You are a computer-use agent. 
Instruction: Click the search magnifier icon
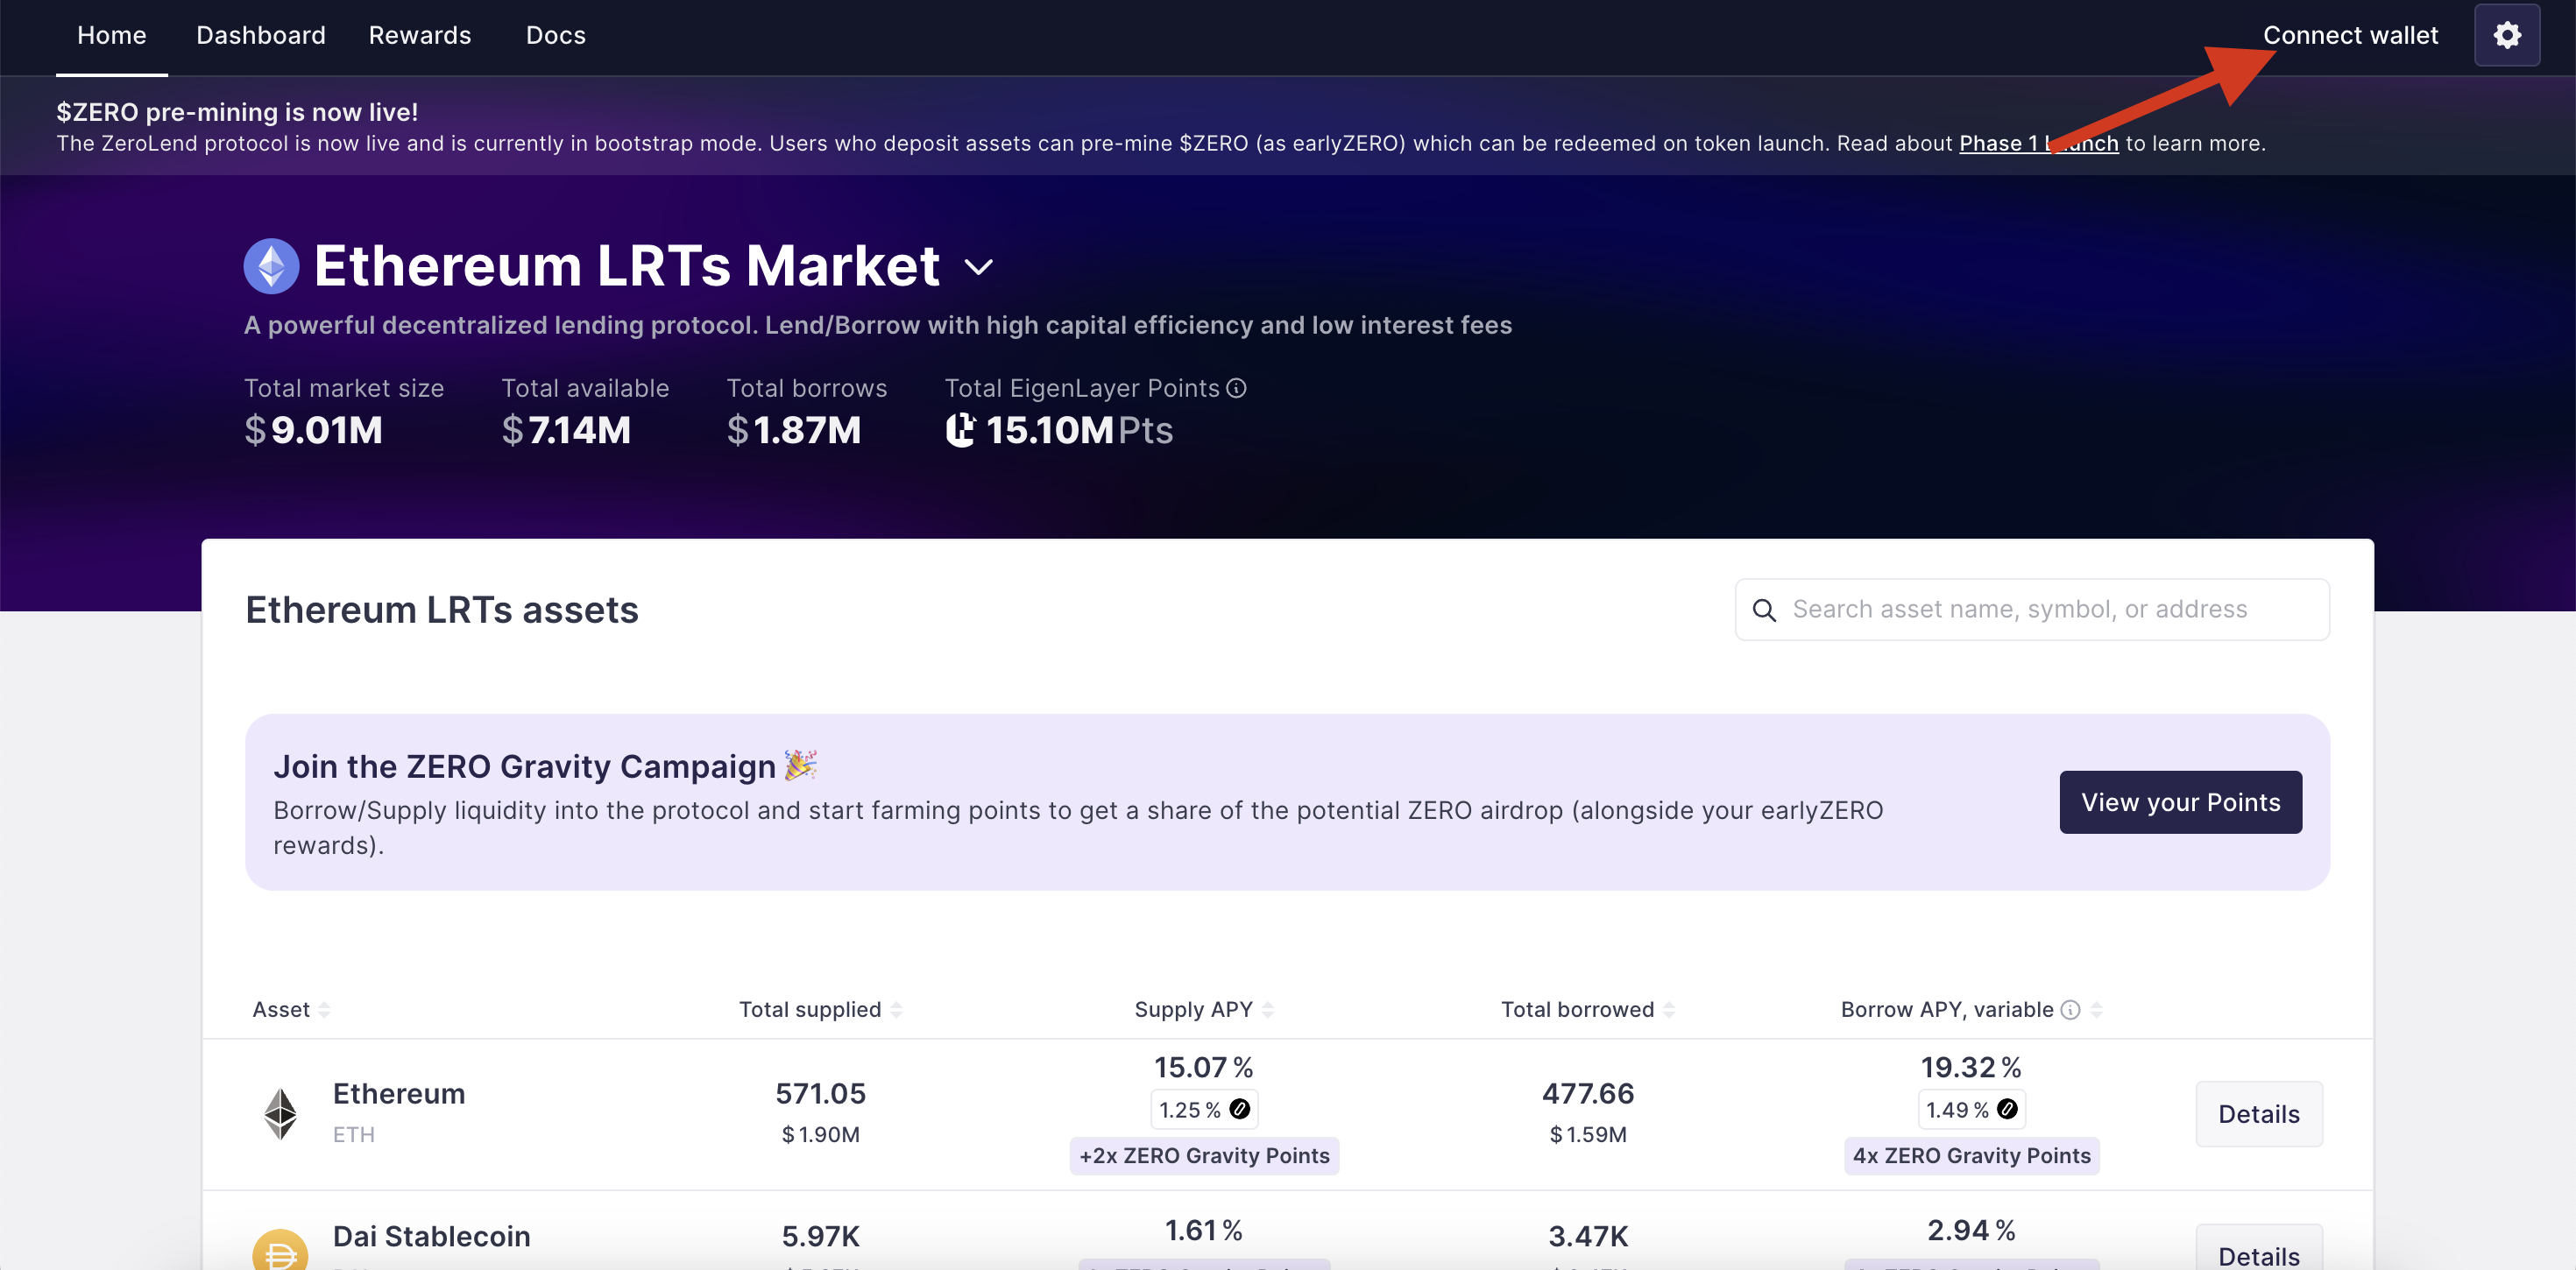tap(1764, 610)
